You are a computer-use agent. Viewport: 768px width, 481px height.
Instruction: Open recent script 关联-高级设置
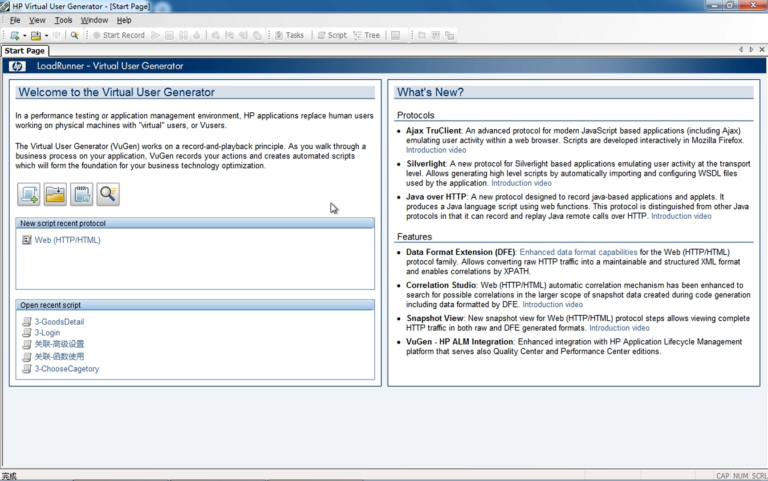coord(59,344)
